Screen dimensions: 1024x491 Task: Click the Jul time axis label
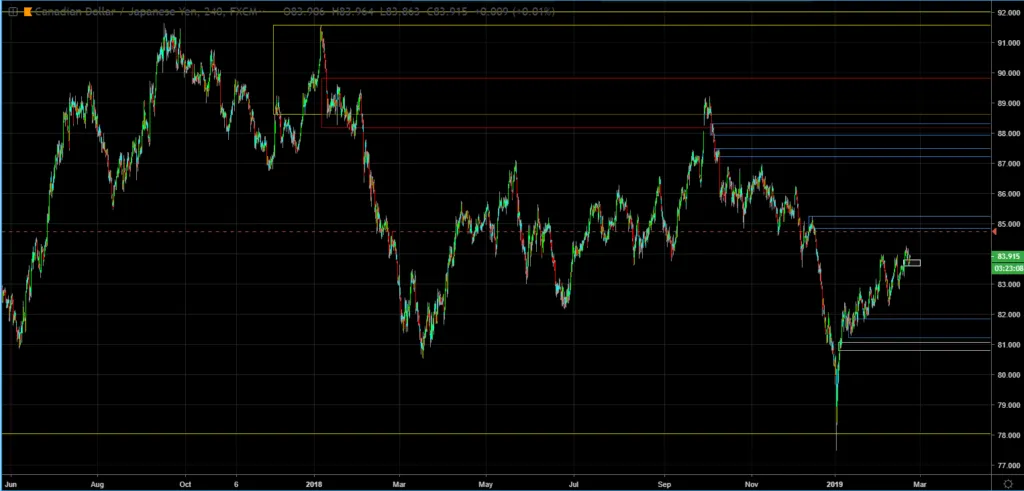(x=573, y=485)
